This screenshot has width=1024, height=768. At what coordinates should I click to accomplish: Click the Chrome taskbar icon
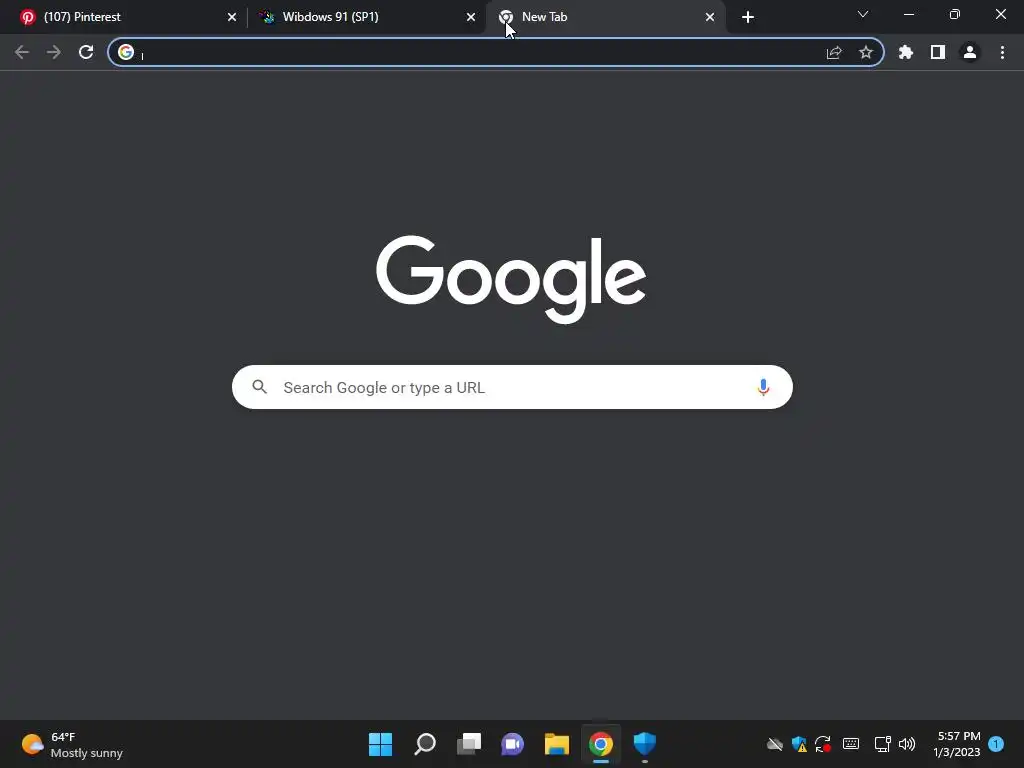(601, 744)
